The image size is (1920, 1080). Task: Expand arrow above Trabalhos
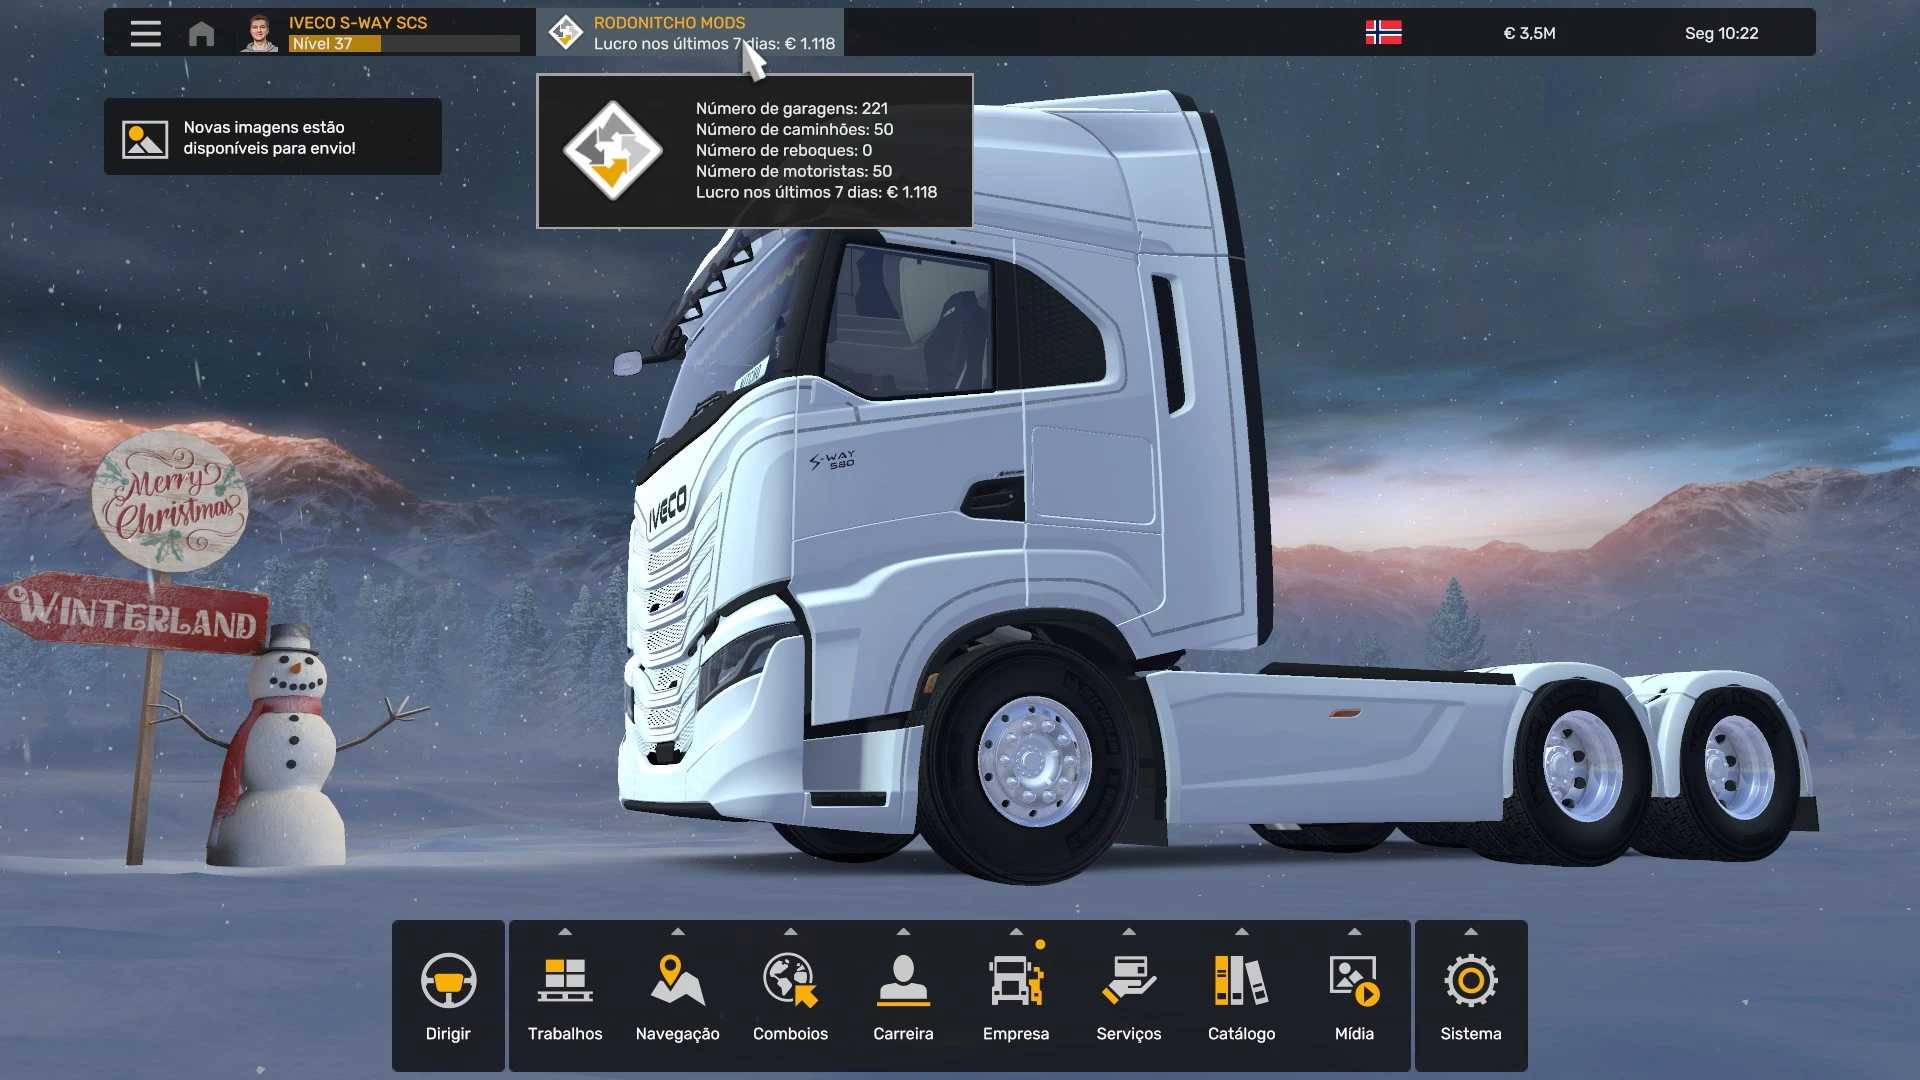[565, 932]
